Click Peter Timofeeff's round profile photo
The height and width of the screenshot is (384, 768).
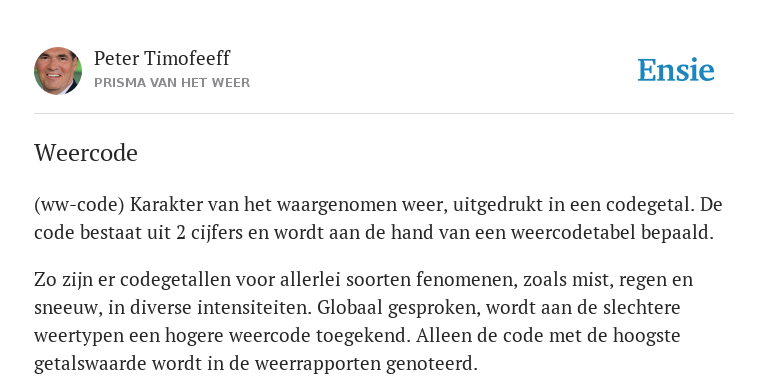coord(58,71)
